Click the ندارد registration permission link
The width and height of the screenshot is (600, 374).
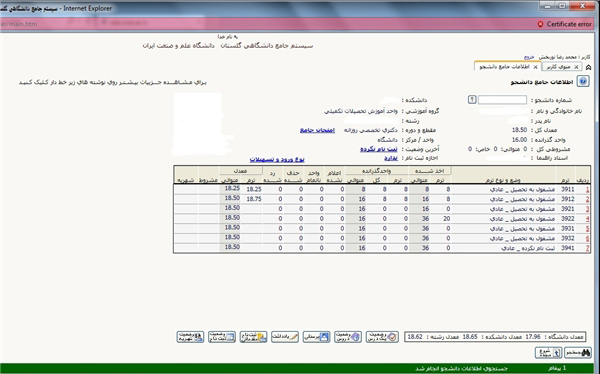(x=391, y=158)
